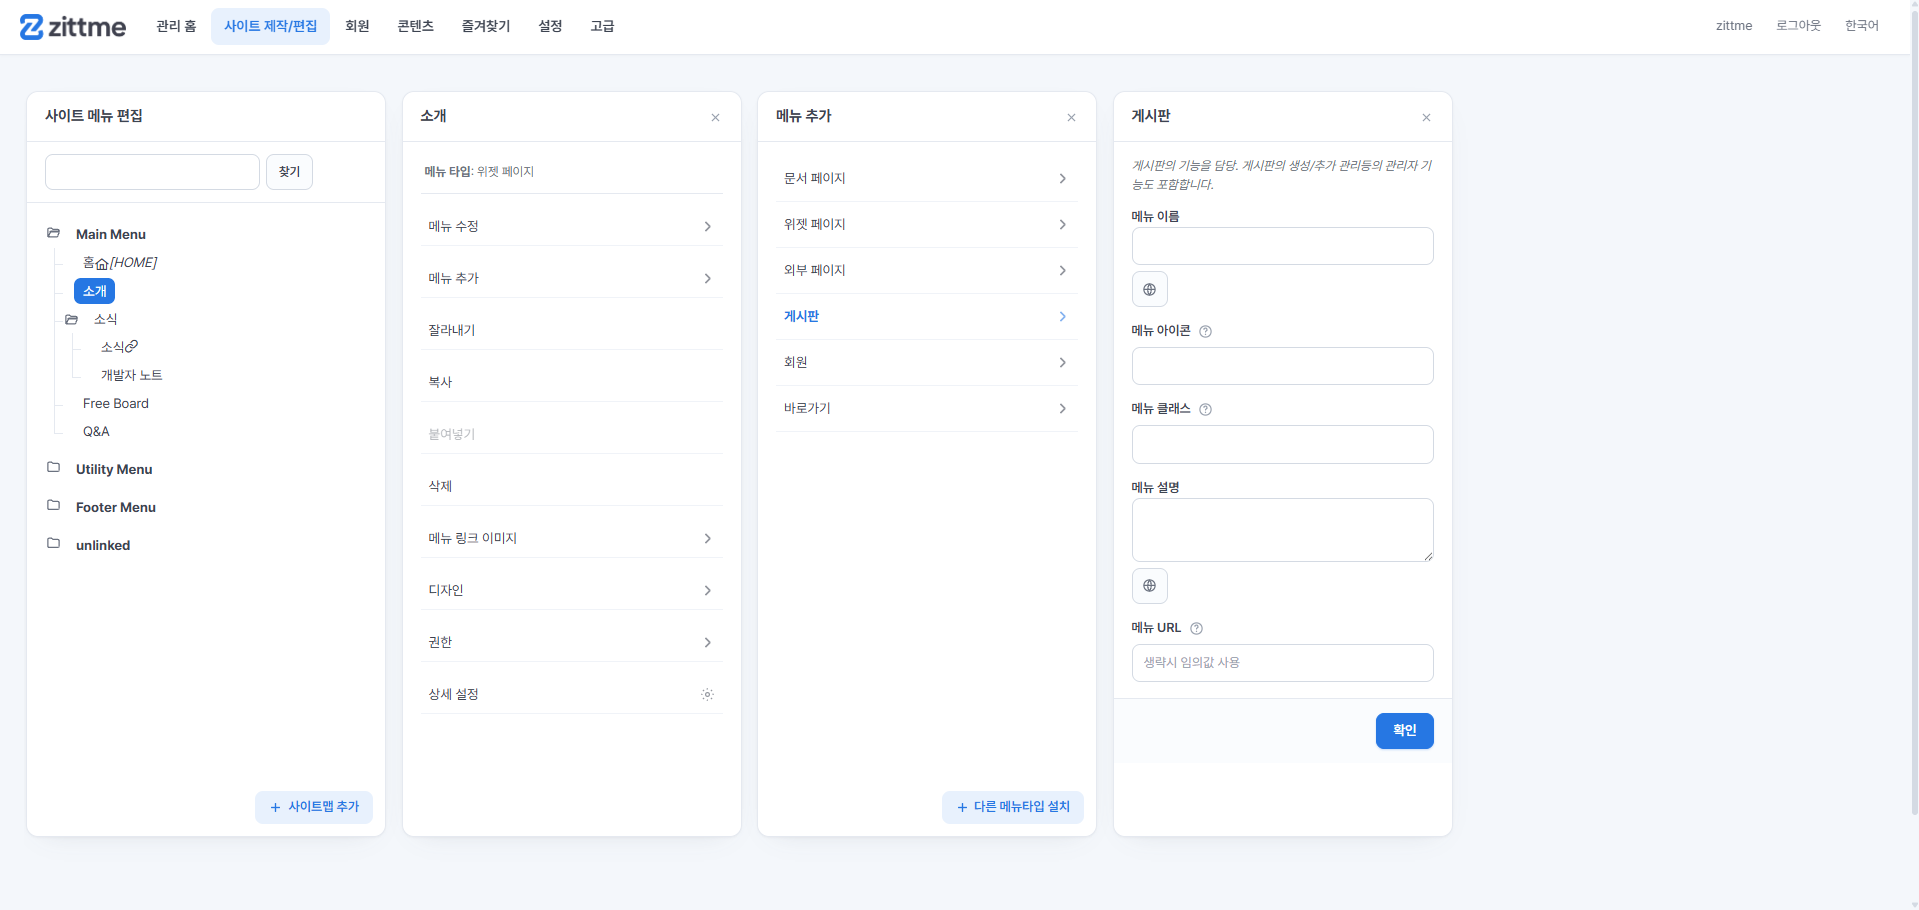This screenshot has height=910, width=1919.
Task: Click help icon next to 메뉴 URL
Action: click(x=1196, y=628)
